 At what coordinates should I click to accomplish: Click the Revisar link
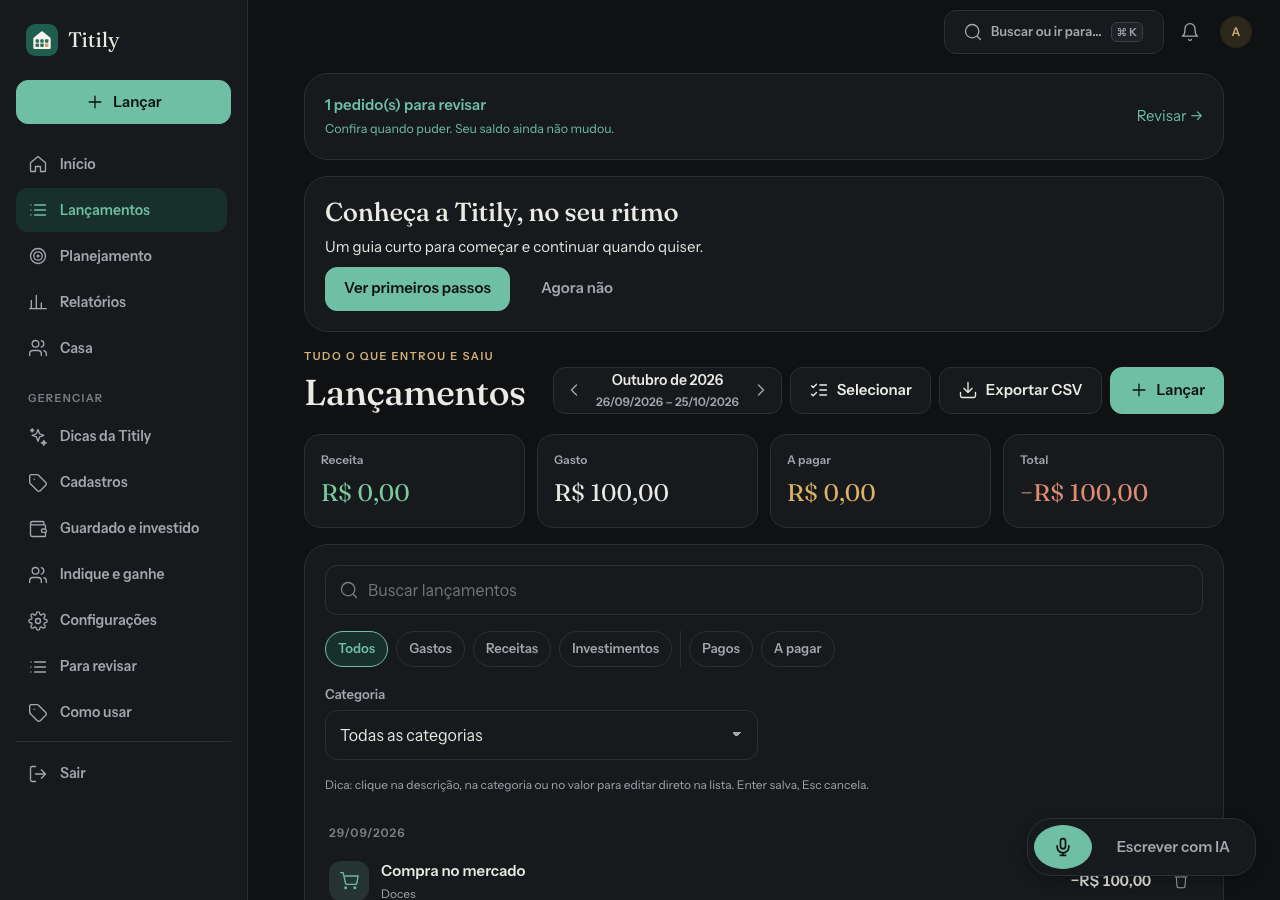pyautogui.click(x=1170, y=116)
